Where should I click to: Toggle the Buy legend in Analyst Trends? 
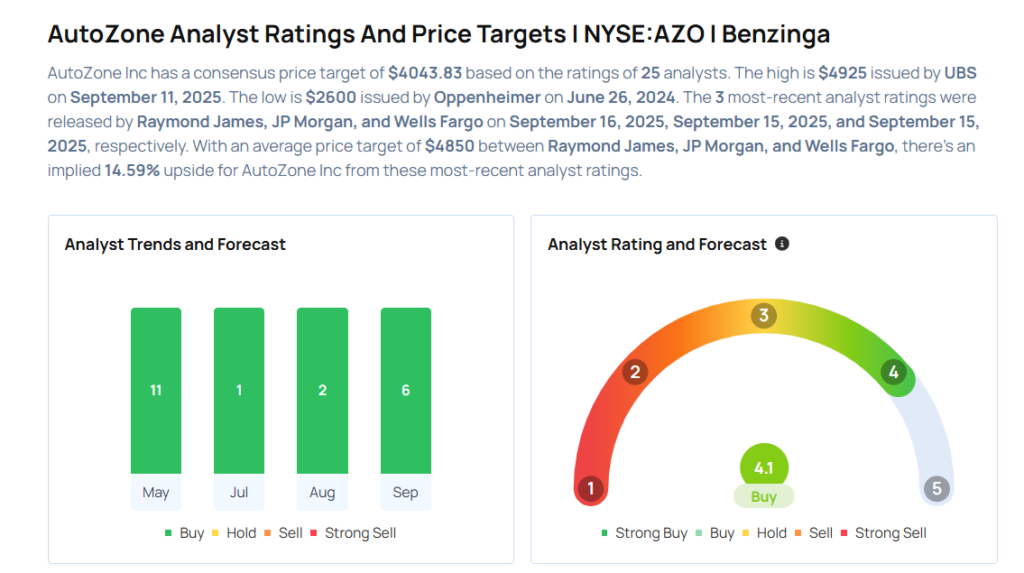(x=184, y=533)
